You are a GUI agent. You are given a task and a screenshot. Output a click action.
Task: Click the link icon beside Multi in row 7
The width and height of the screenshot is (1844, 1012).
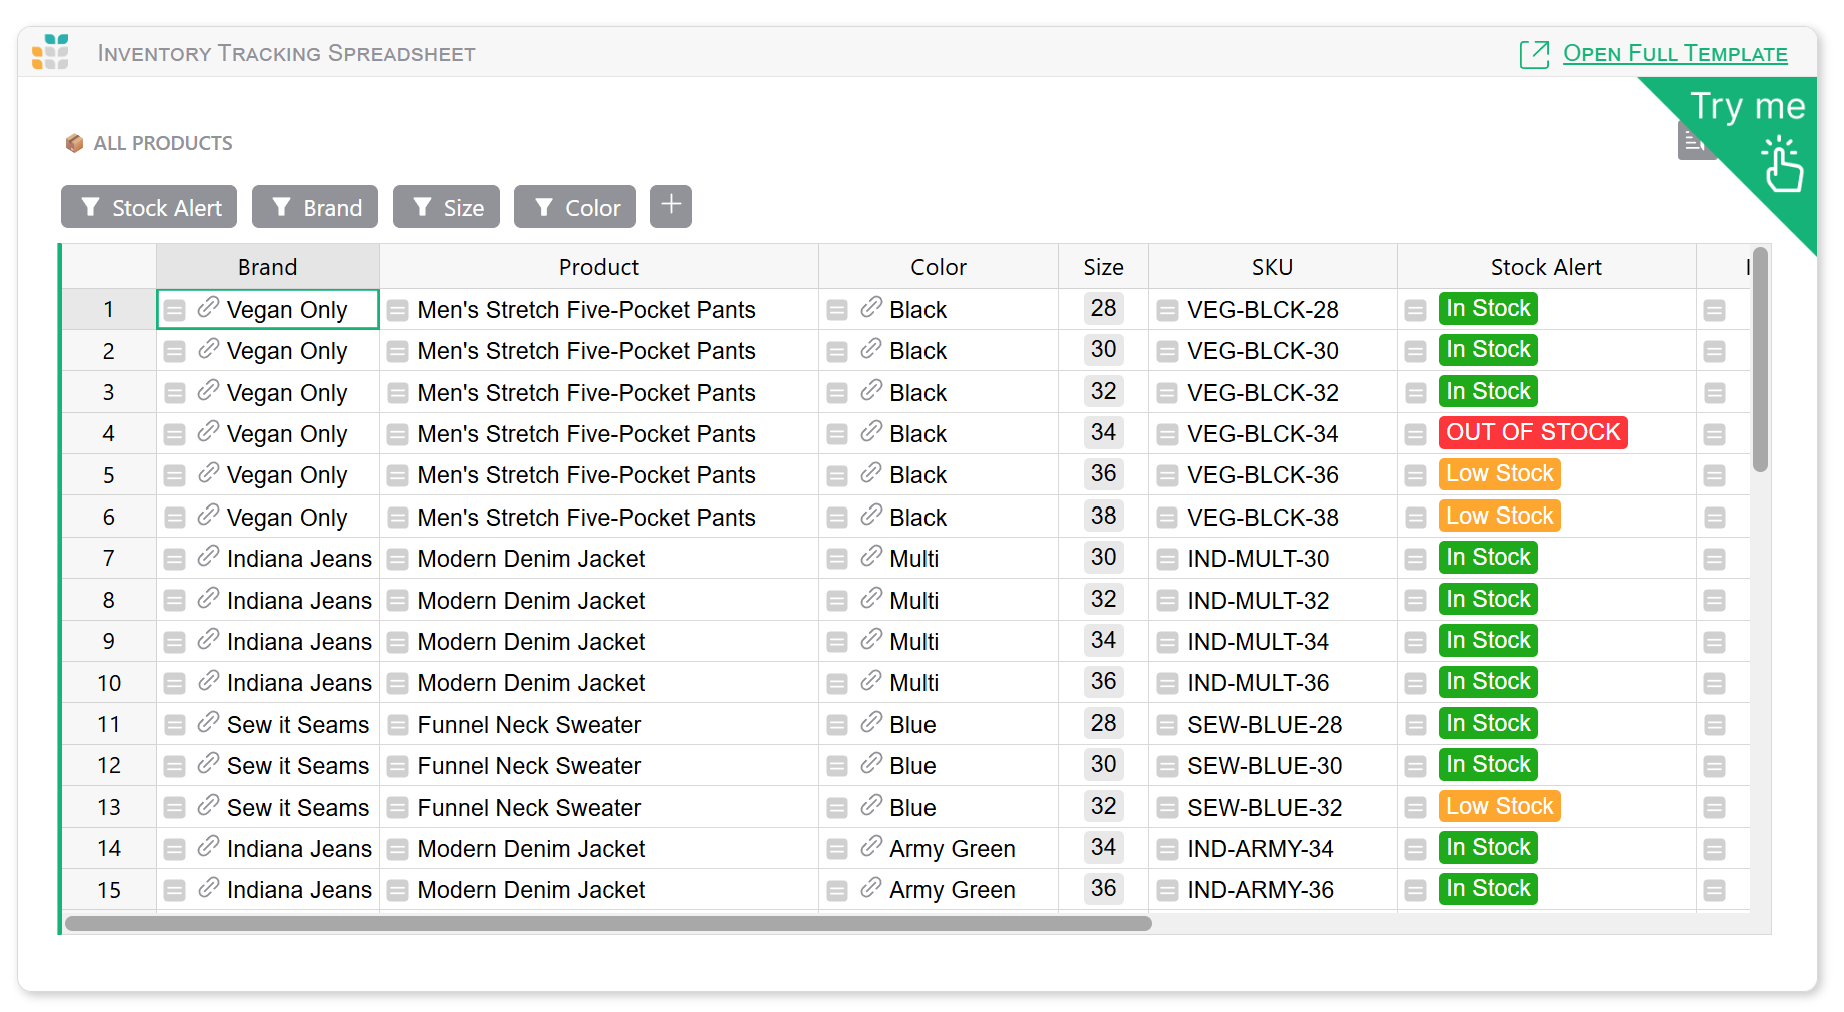[x=871, y=556]
